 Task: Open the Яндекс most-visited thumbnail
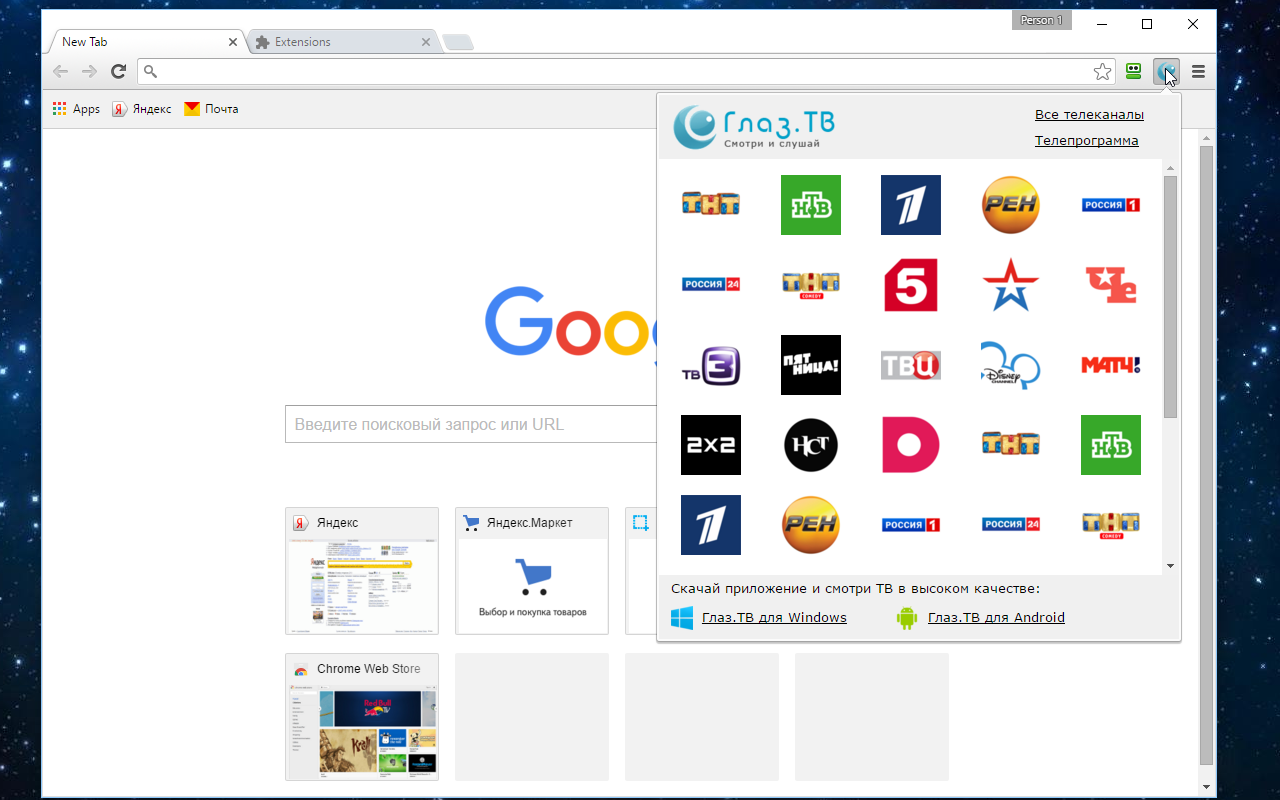[x=362, y=571]
